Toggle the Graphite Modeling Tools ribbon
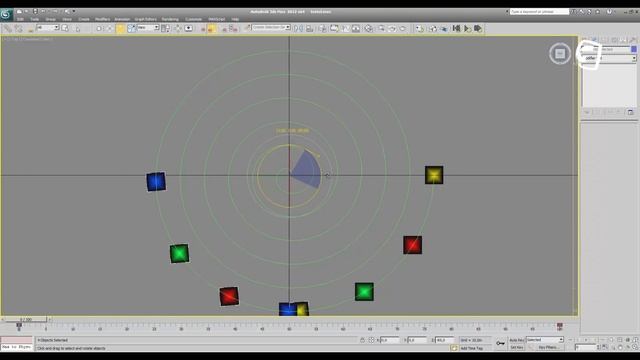The height and width of the screenshot is (360, 640). click(x=334, y=29)
